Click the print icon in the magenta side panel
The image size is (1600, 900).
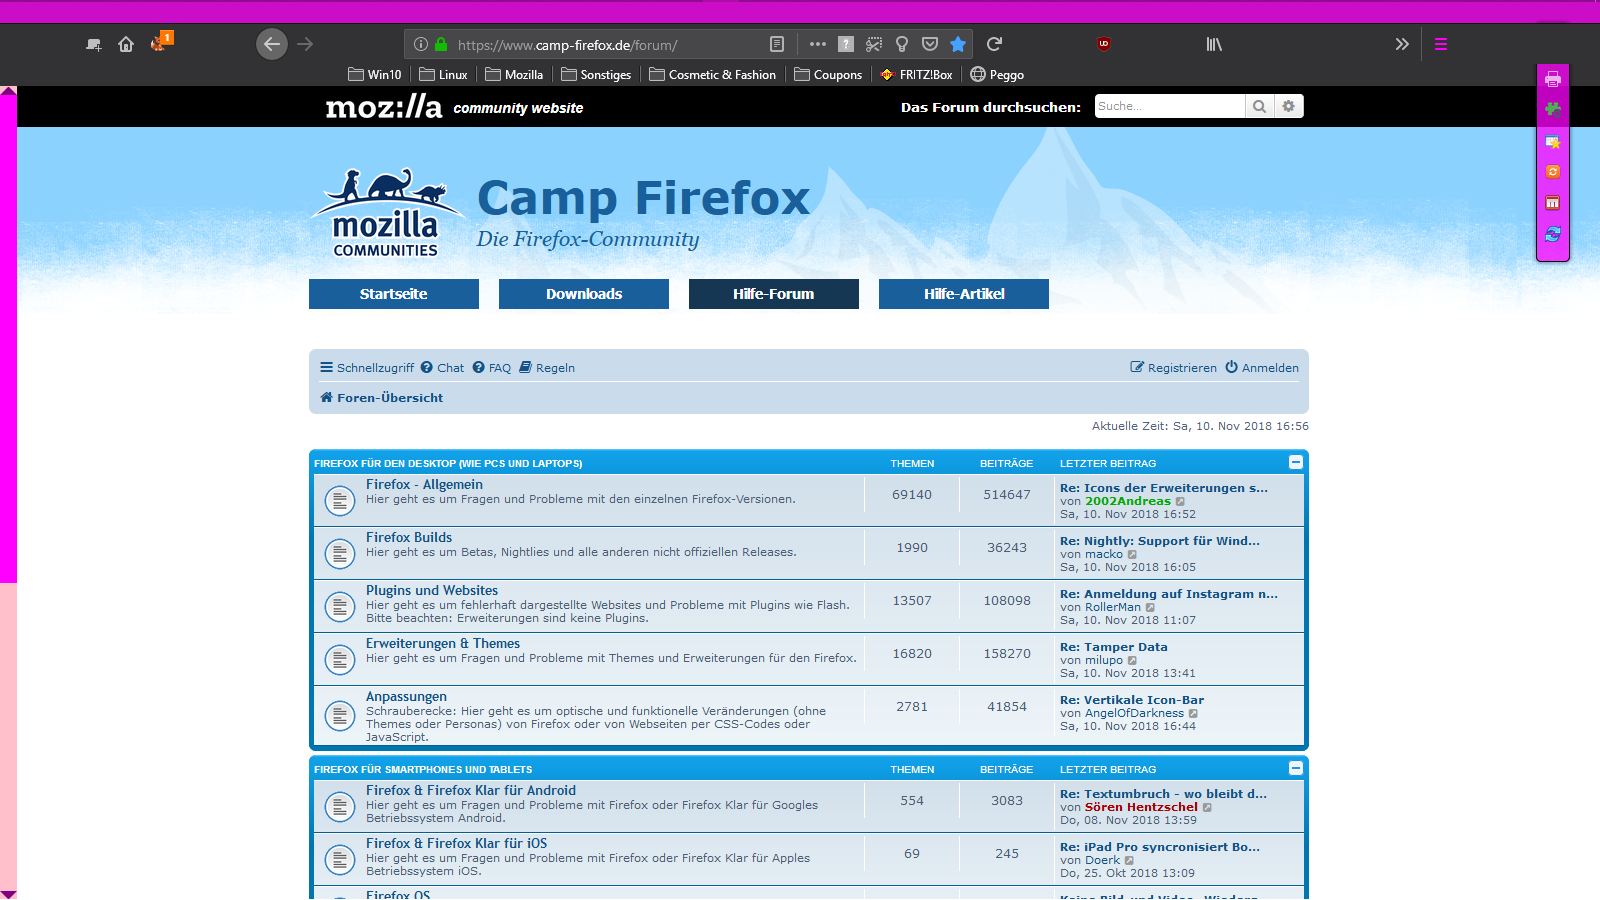tap(1553, 79)
